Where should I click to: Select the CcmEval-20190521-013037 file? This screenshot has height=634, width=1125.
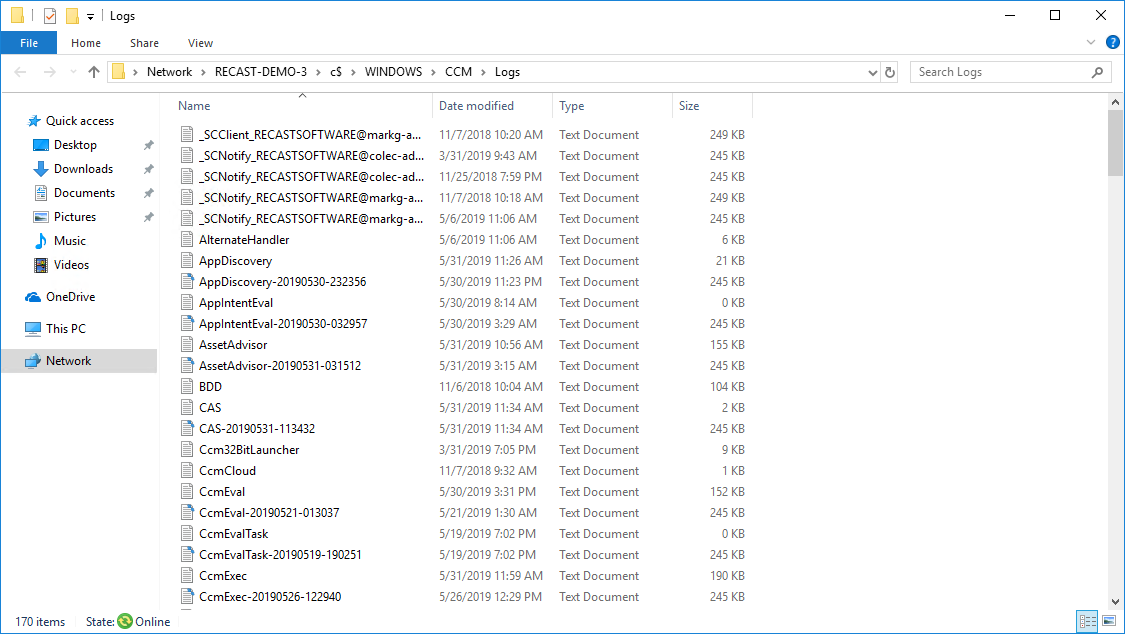click(x=269, y=513)
